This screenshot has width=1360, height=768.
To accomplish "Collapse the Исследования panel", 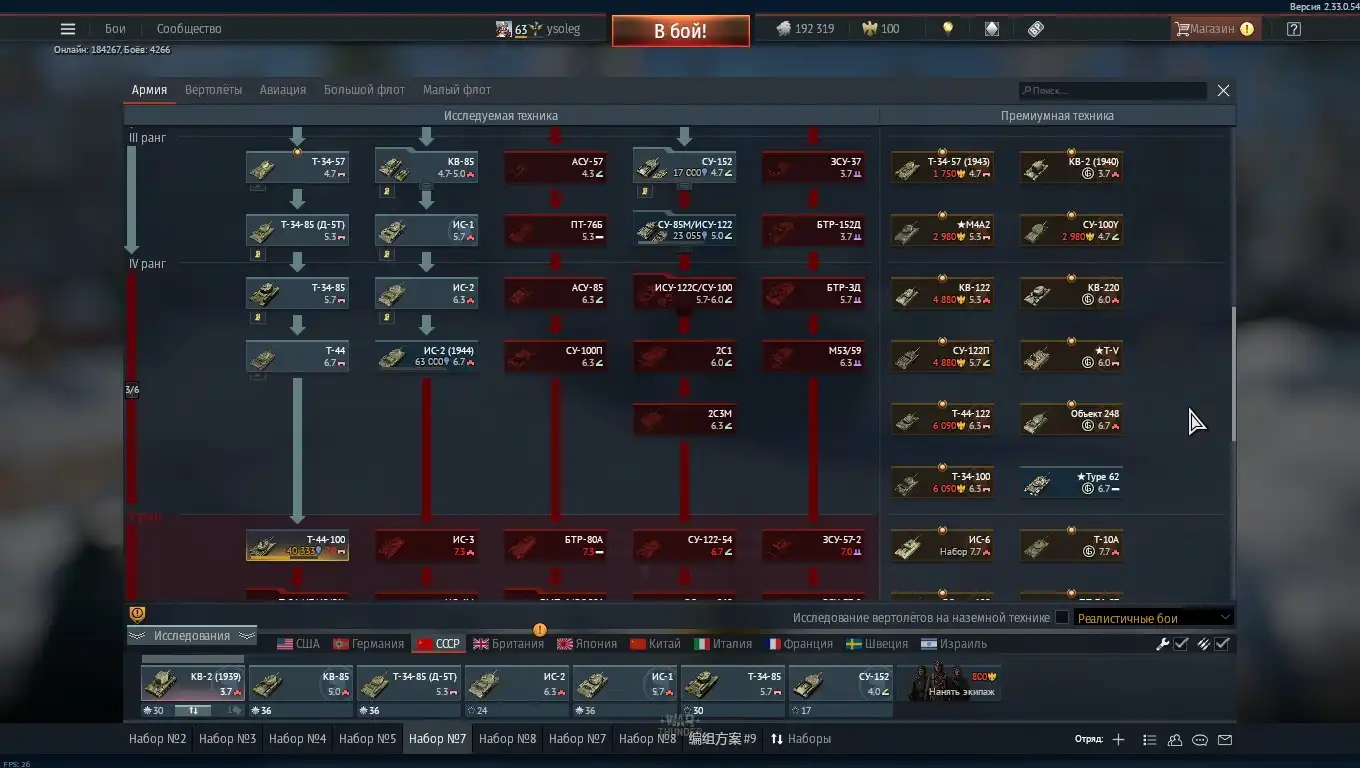I will [x=192, y=636].
